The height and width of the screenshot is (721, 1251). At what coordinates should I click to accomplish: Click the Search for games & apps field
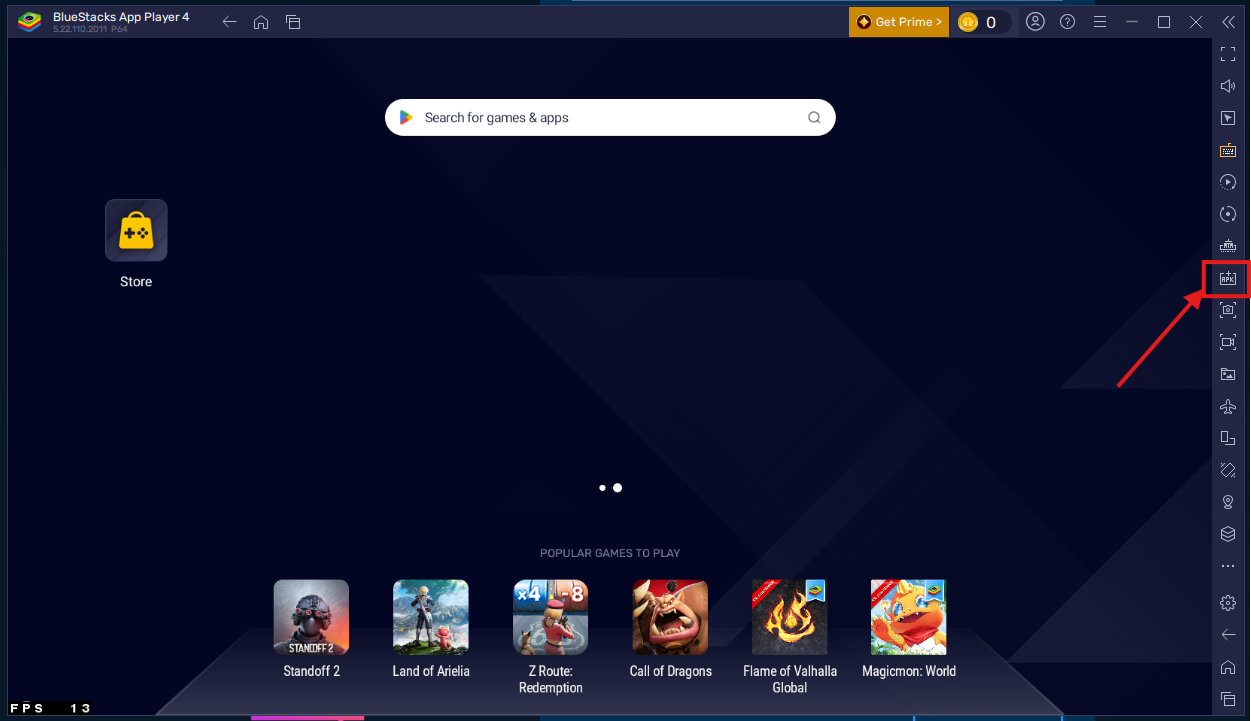pos(610,118)
